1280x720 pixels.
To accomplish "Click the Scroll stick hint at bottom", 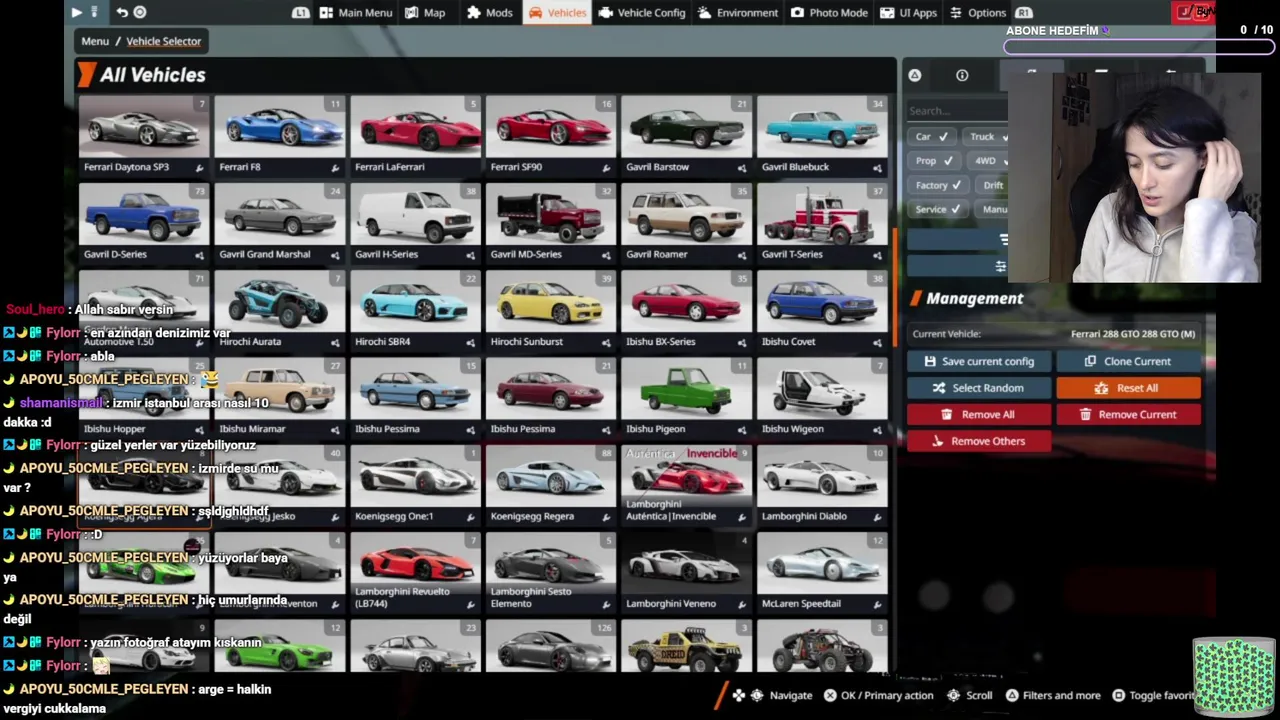I will click(x=969, y=695).
